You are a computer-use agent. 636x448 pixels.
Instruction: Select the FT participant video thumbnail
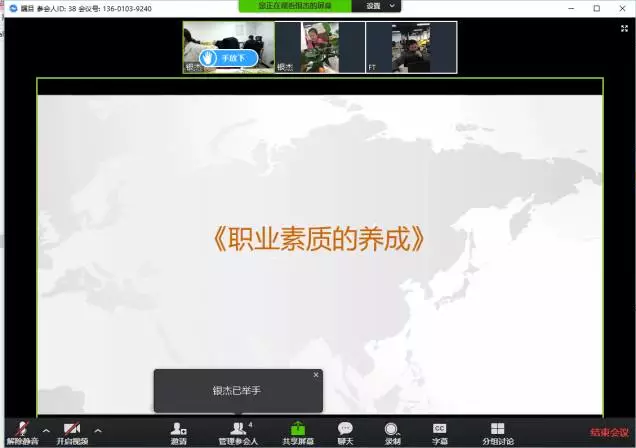click(411, 47)
